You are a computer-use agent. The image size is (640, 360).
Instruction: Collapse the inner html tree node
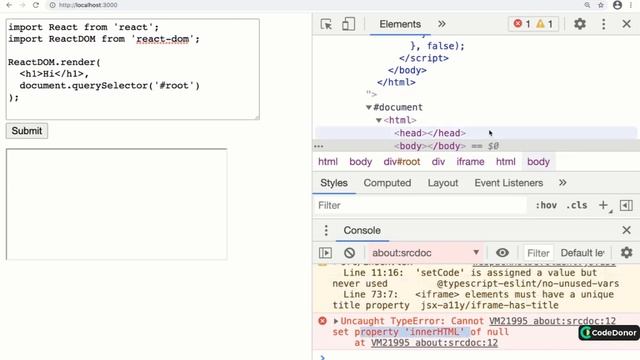pyautogui.click(x=379, y=120)
